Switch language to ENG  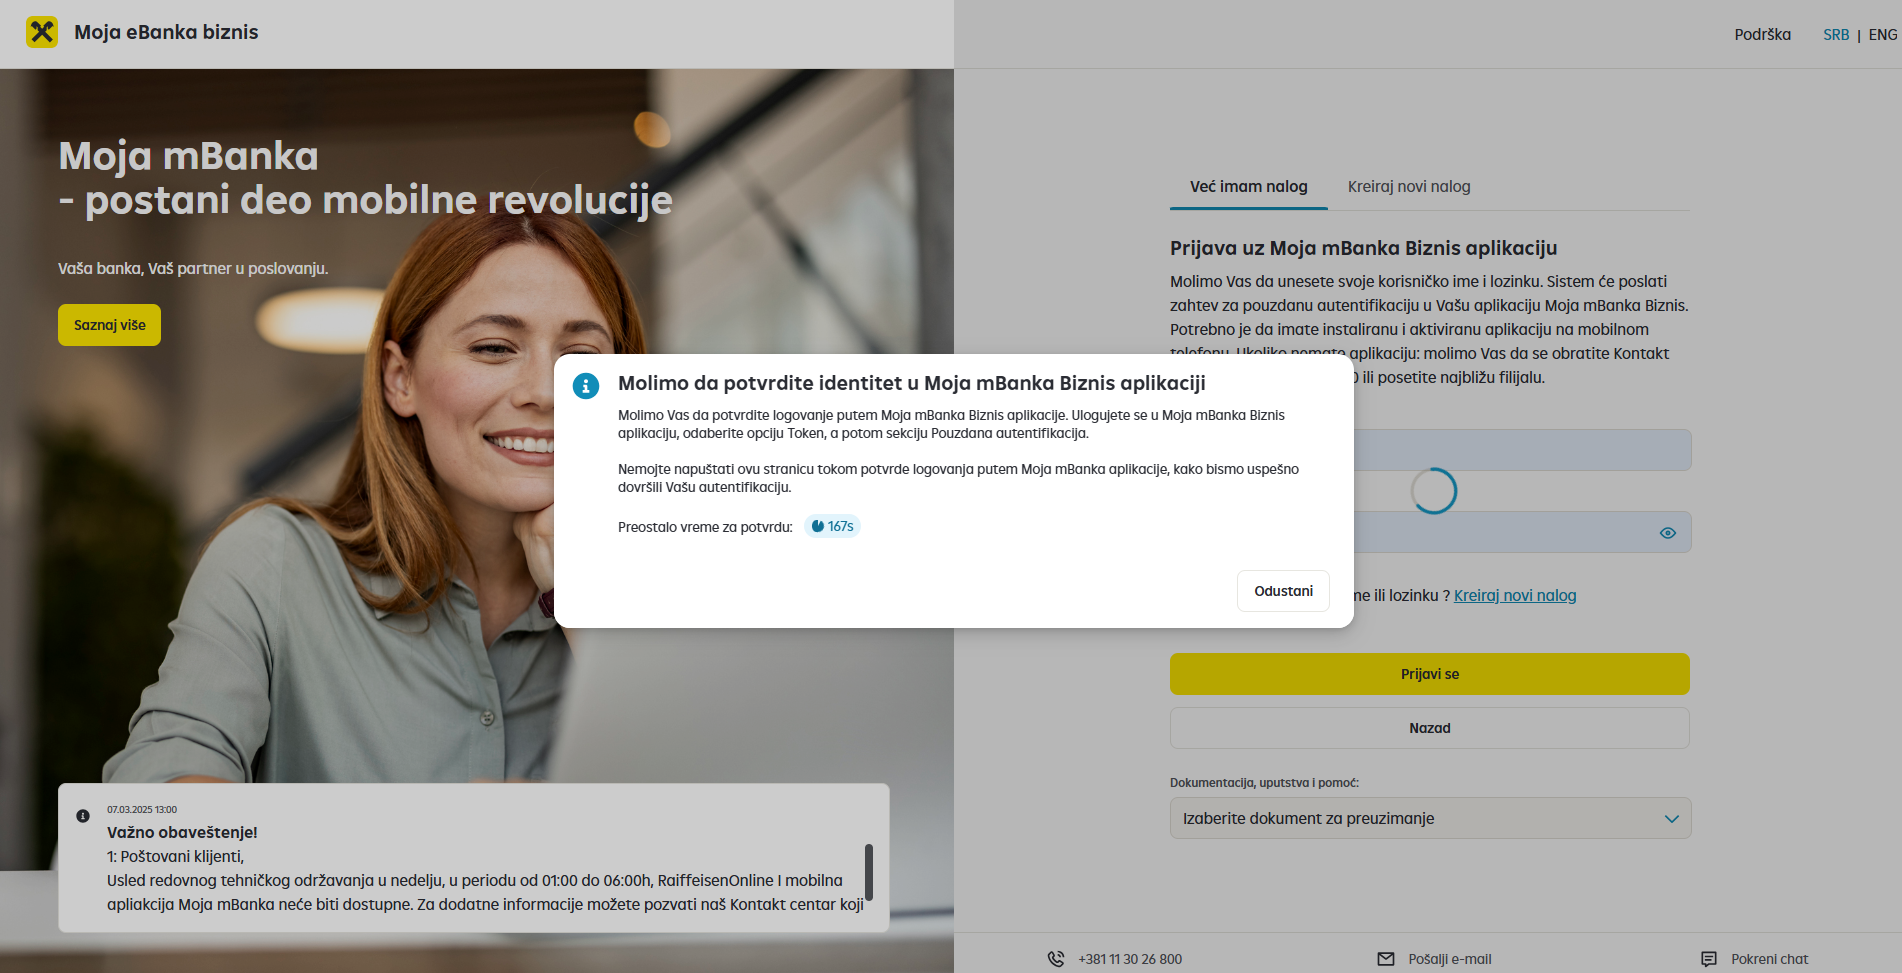pyautogui.click(x=1883, y=35)
